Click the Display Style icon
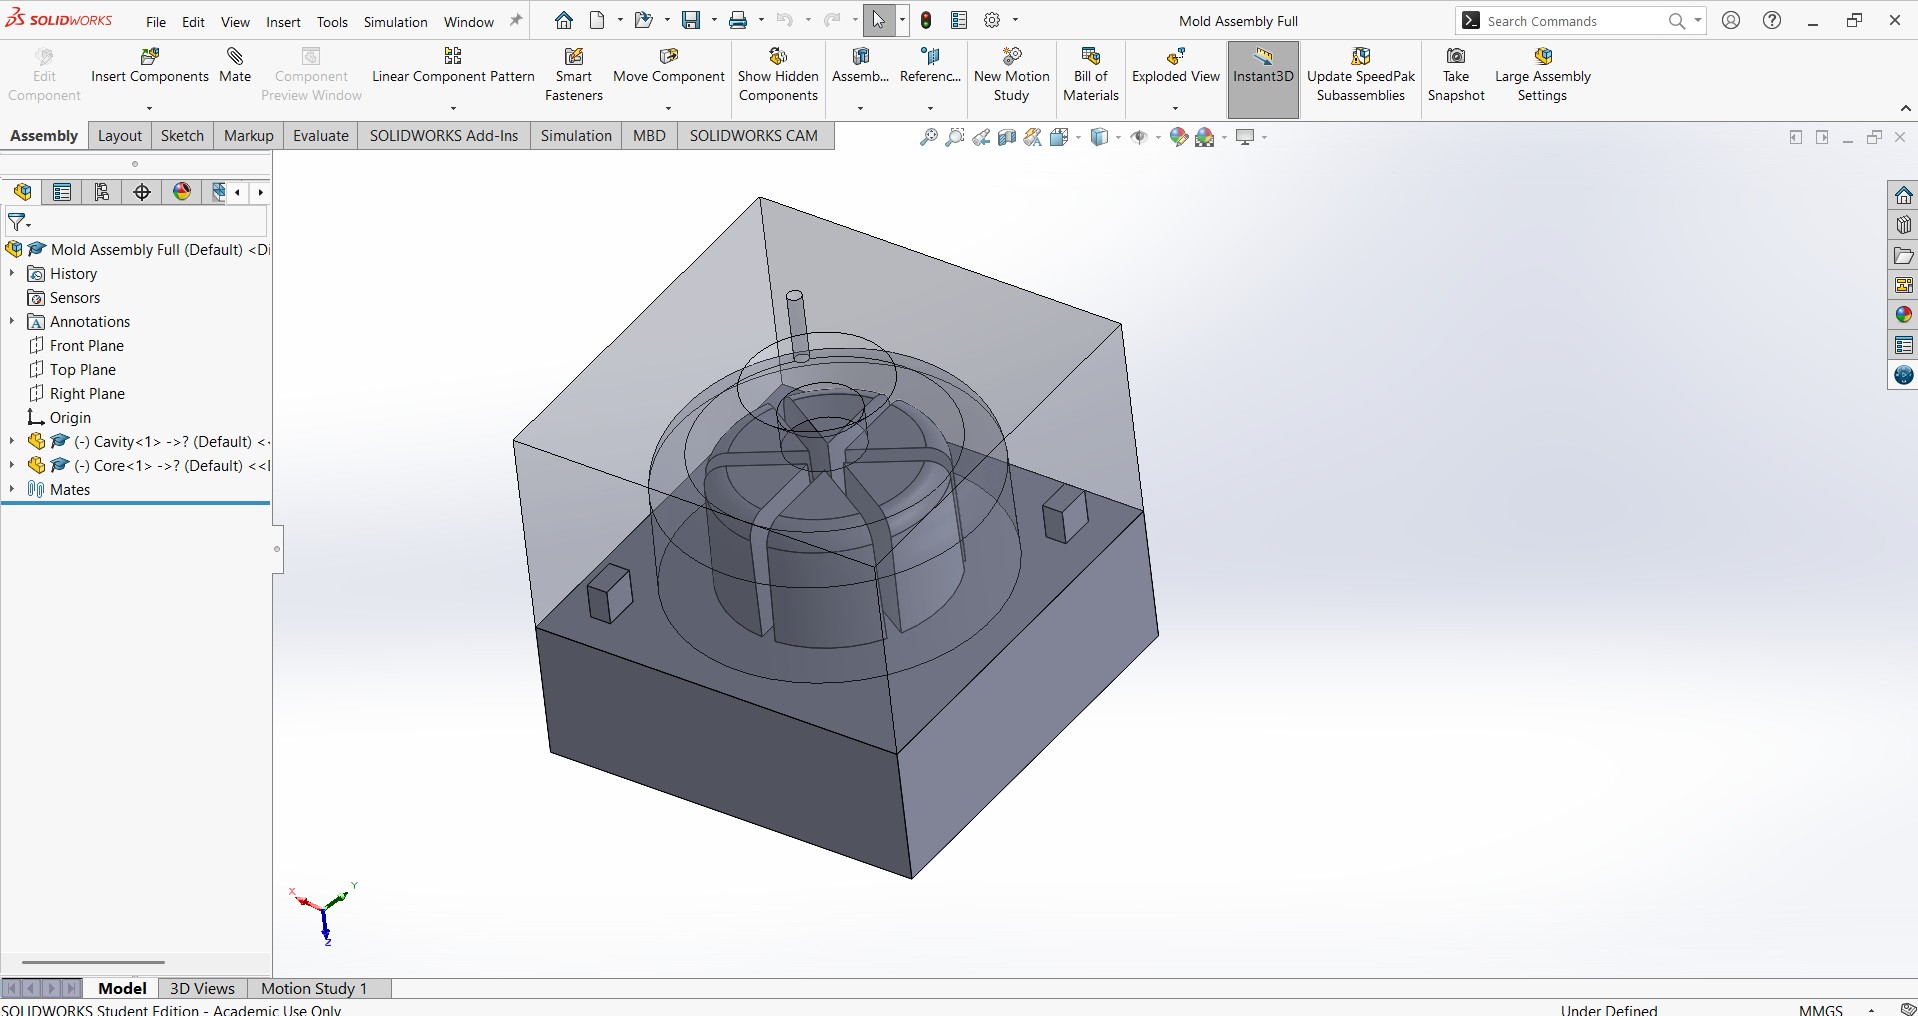The width and height of the screenshot is (1918, 1016). coord(1100,137)
